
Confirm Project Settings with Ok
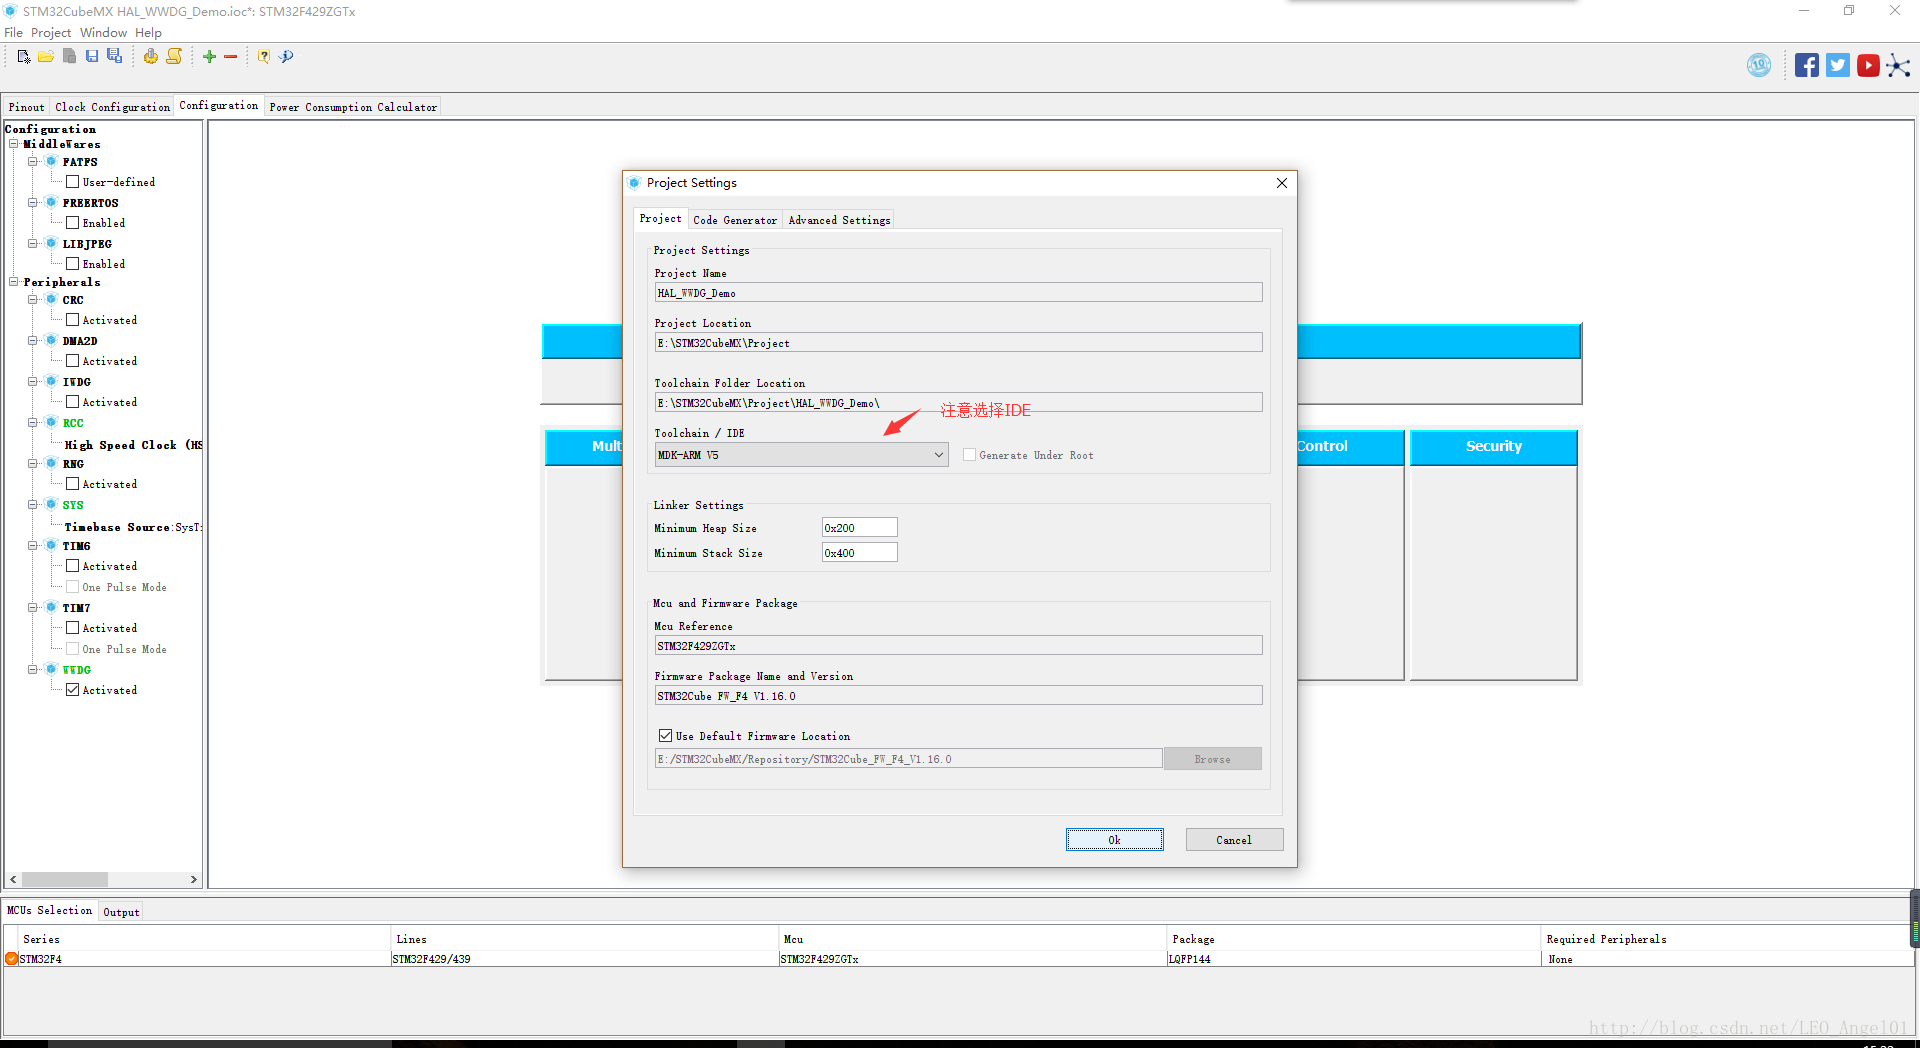coord(1114,840)
